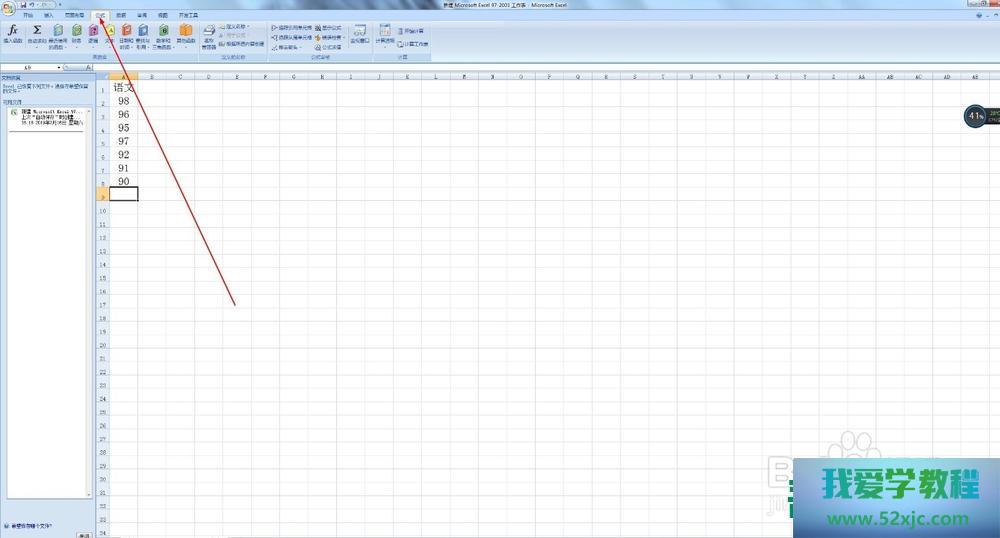The height and width of the screenshot is (538, 1000).
Task: Click Trace Precedents in formula auditing
Action: click(x=292, y=27)
